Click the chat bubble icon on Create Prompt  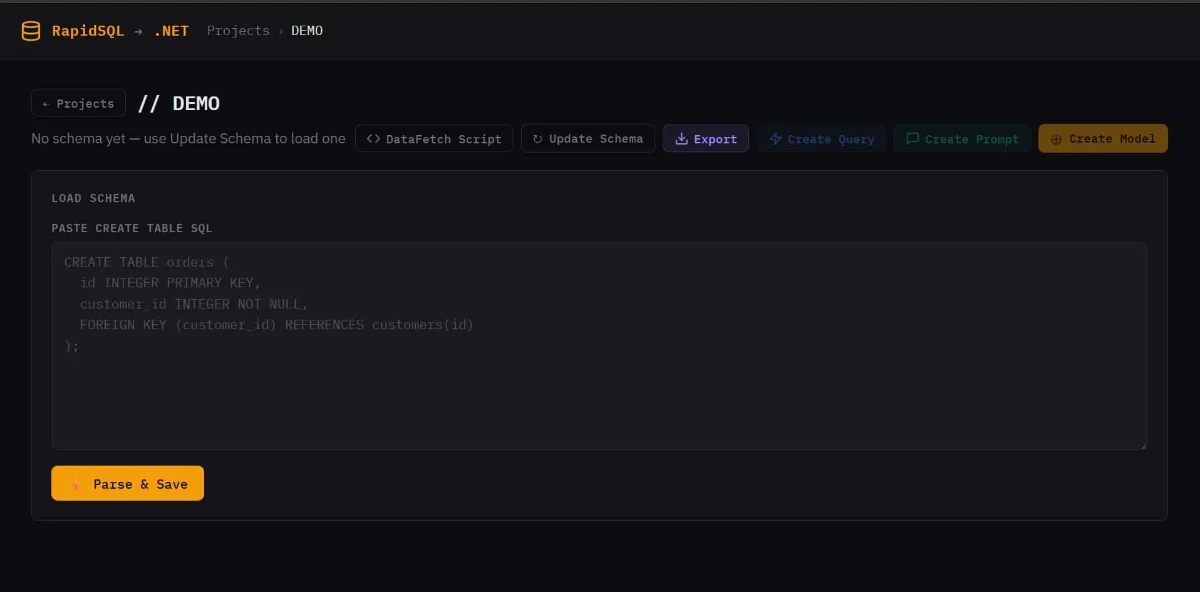(912, 139)
